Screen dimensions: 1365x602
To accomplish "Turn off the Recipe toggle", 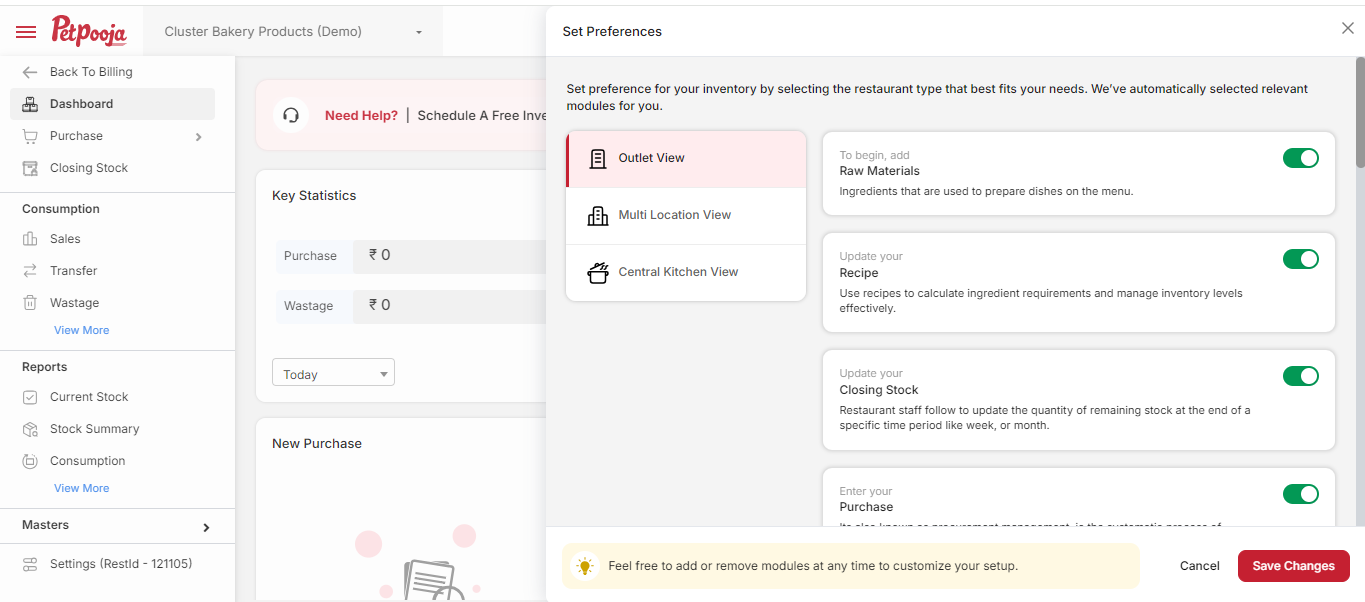I will coord(1300,259).
